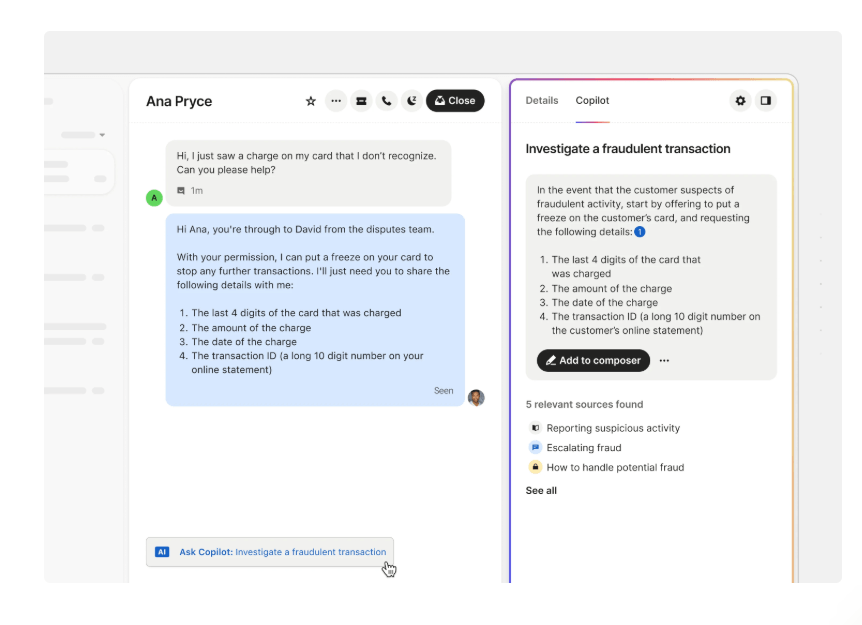Open Reporting suspicious activity source
This screenshot has height=625, width=862.
pos(612,428)
